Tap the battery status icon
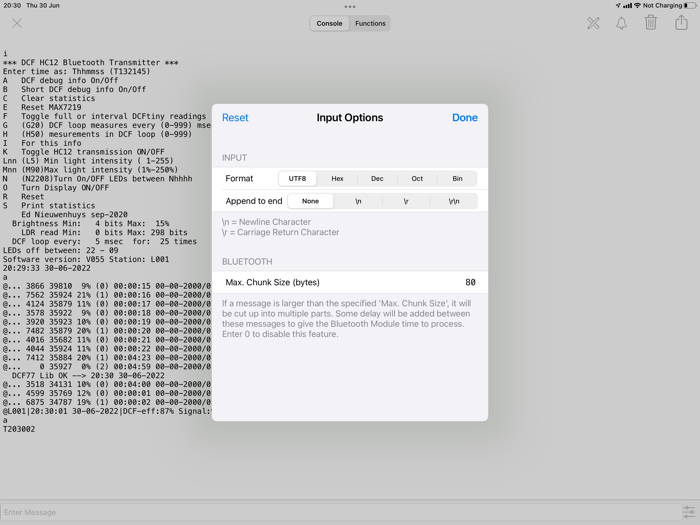Screen dimensions: 700x525 click(690, 5)
